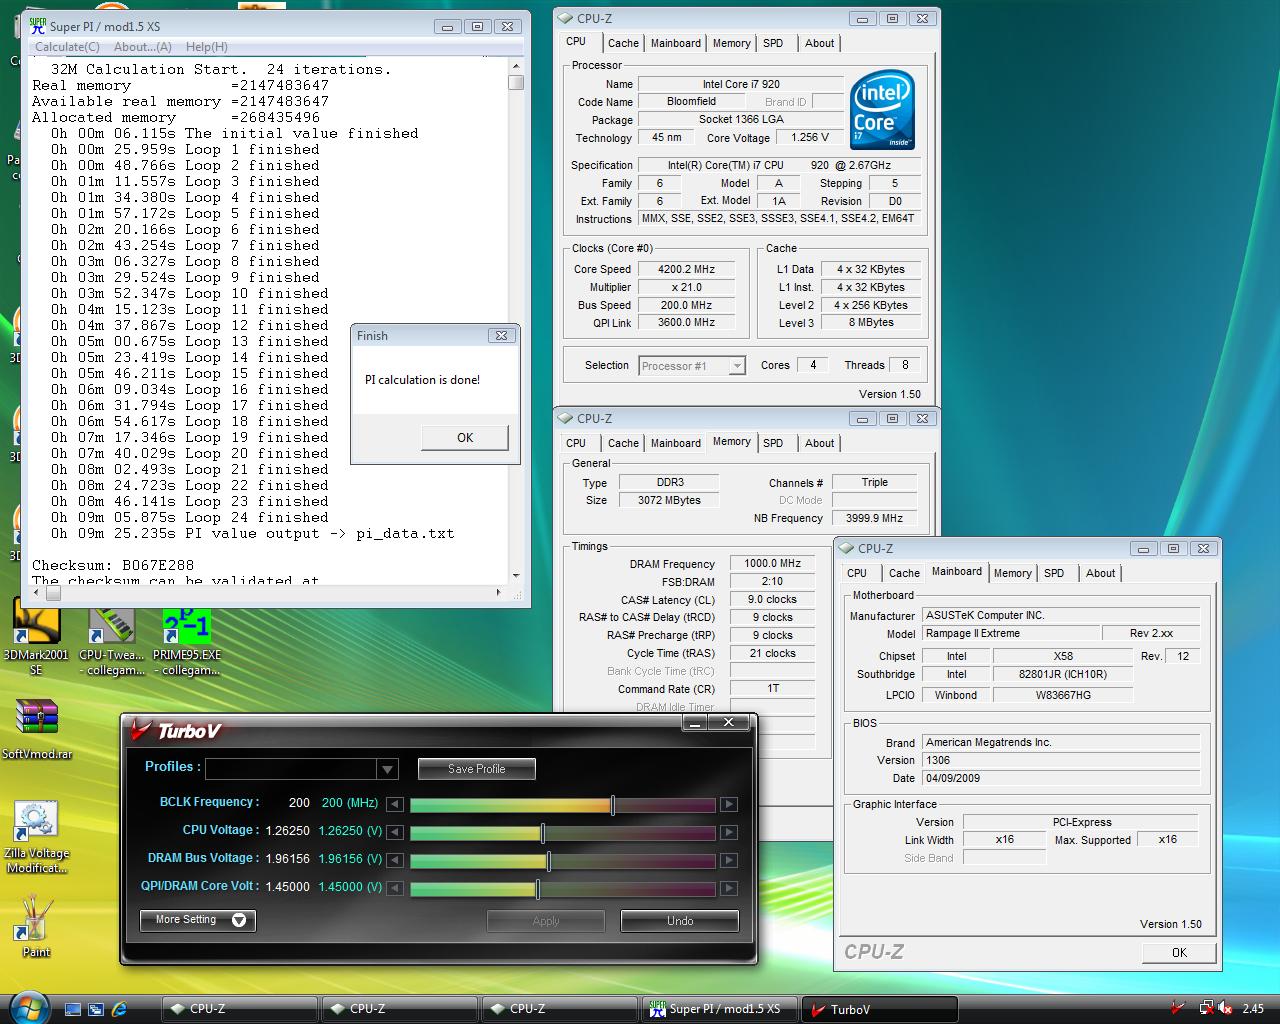Open Processor #1 selection dropdown

[x=736, y=366]
